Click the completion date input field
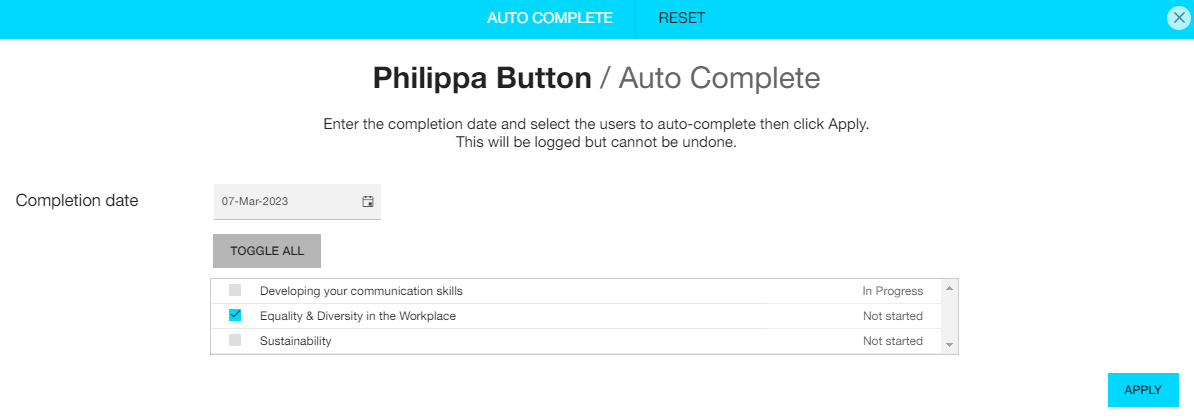This screenshot has height=419, width=1194. pos(297,202)
